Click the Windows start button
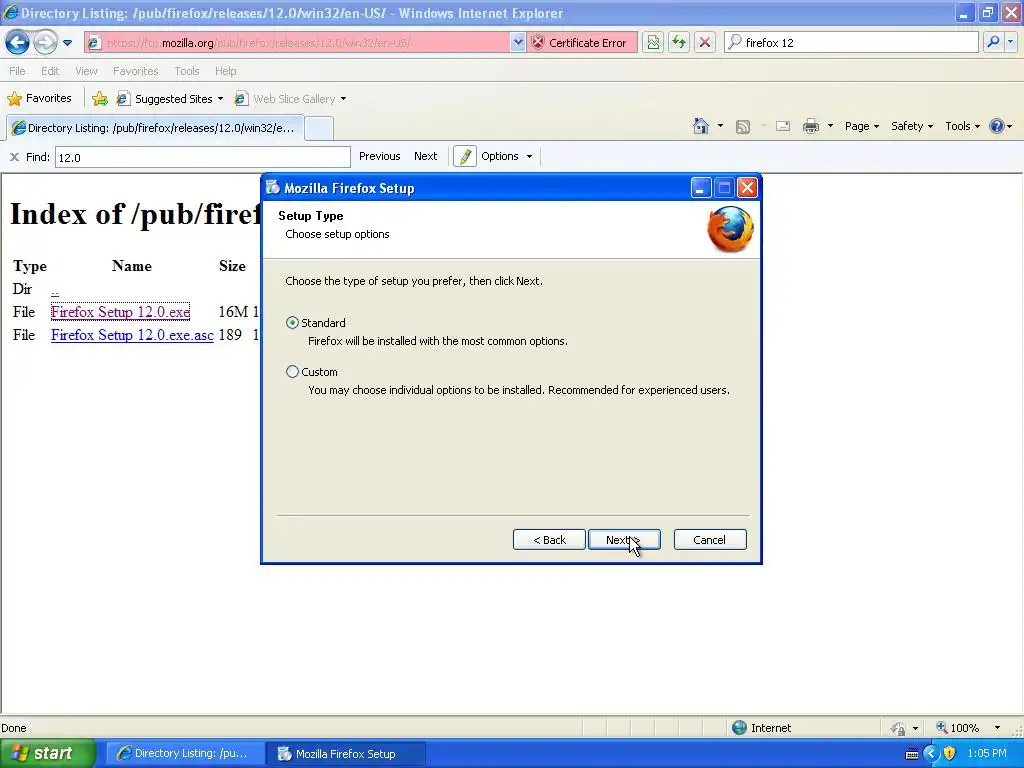This screenshot has width=1024, height=768. click(x=47, y=753)
